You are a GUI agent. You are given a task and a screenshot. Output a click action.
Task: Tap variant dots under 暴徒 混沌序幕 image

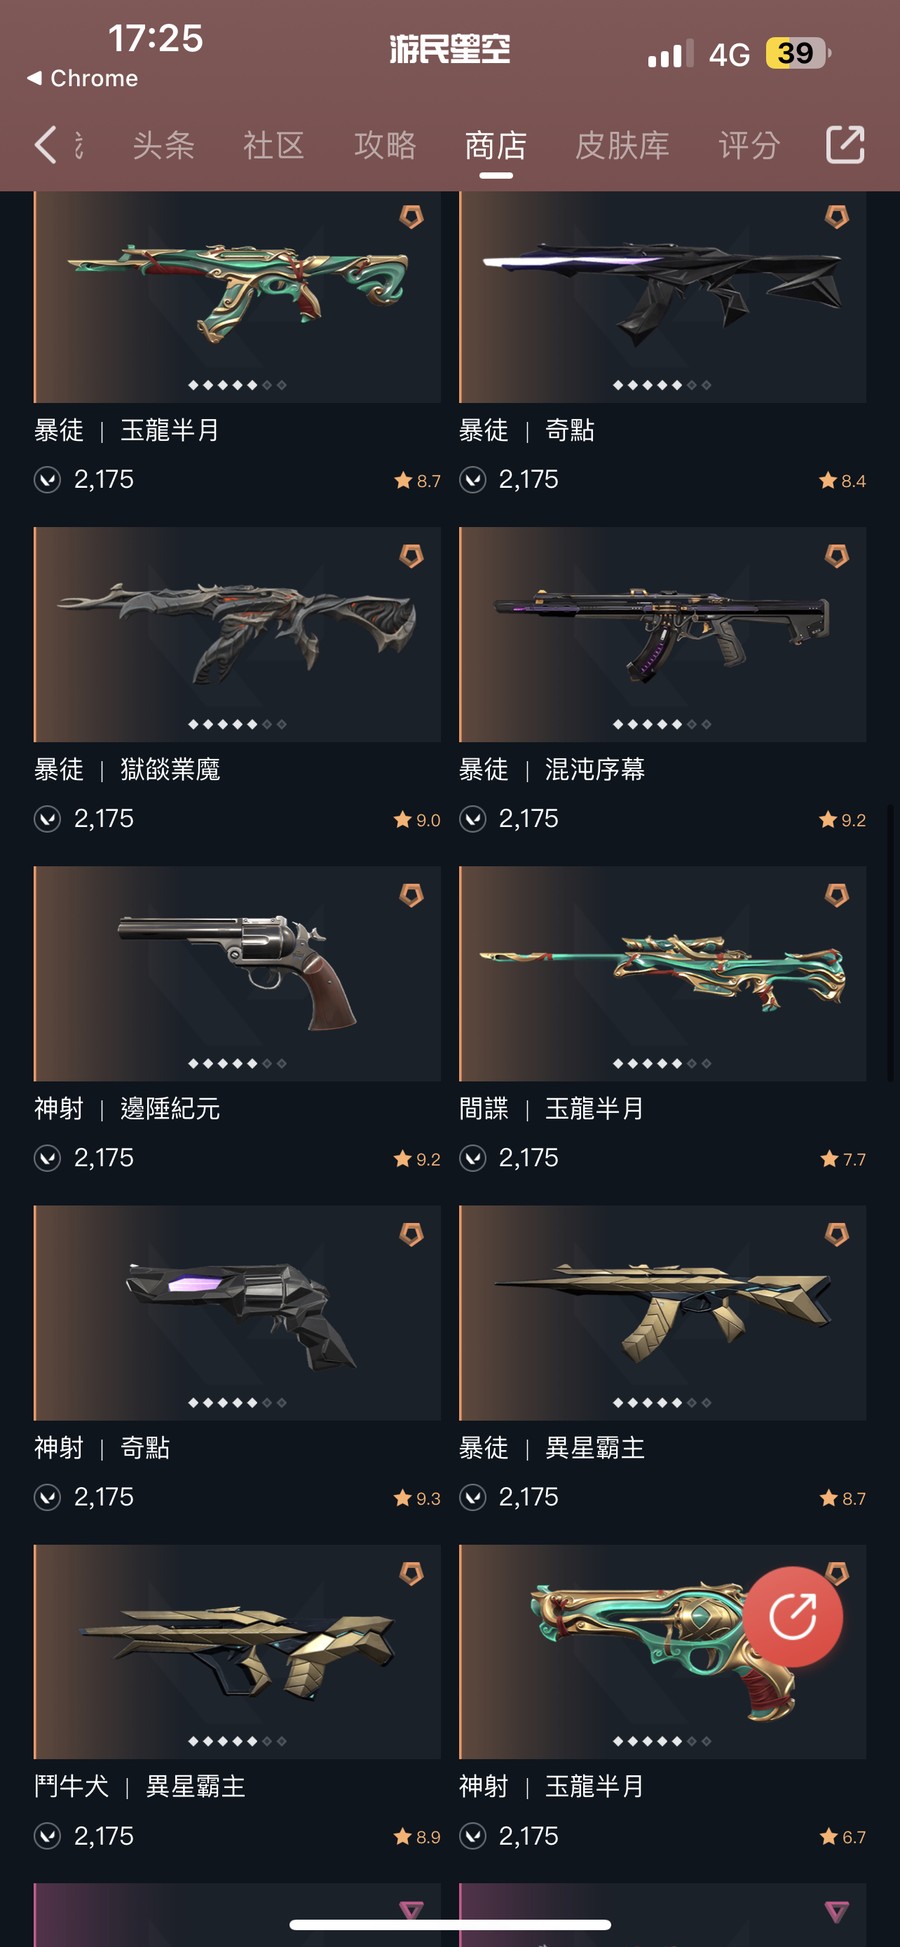pyautogui.click(x=662, y=724)
